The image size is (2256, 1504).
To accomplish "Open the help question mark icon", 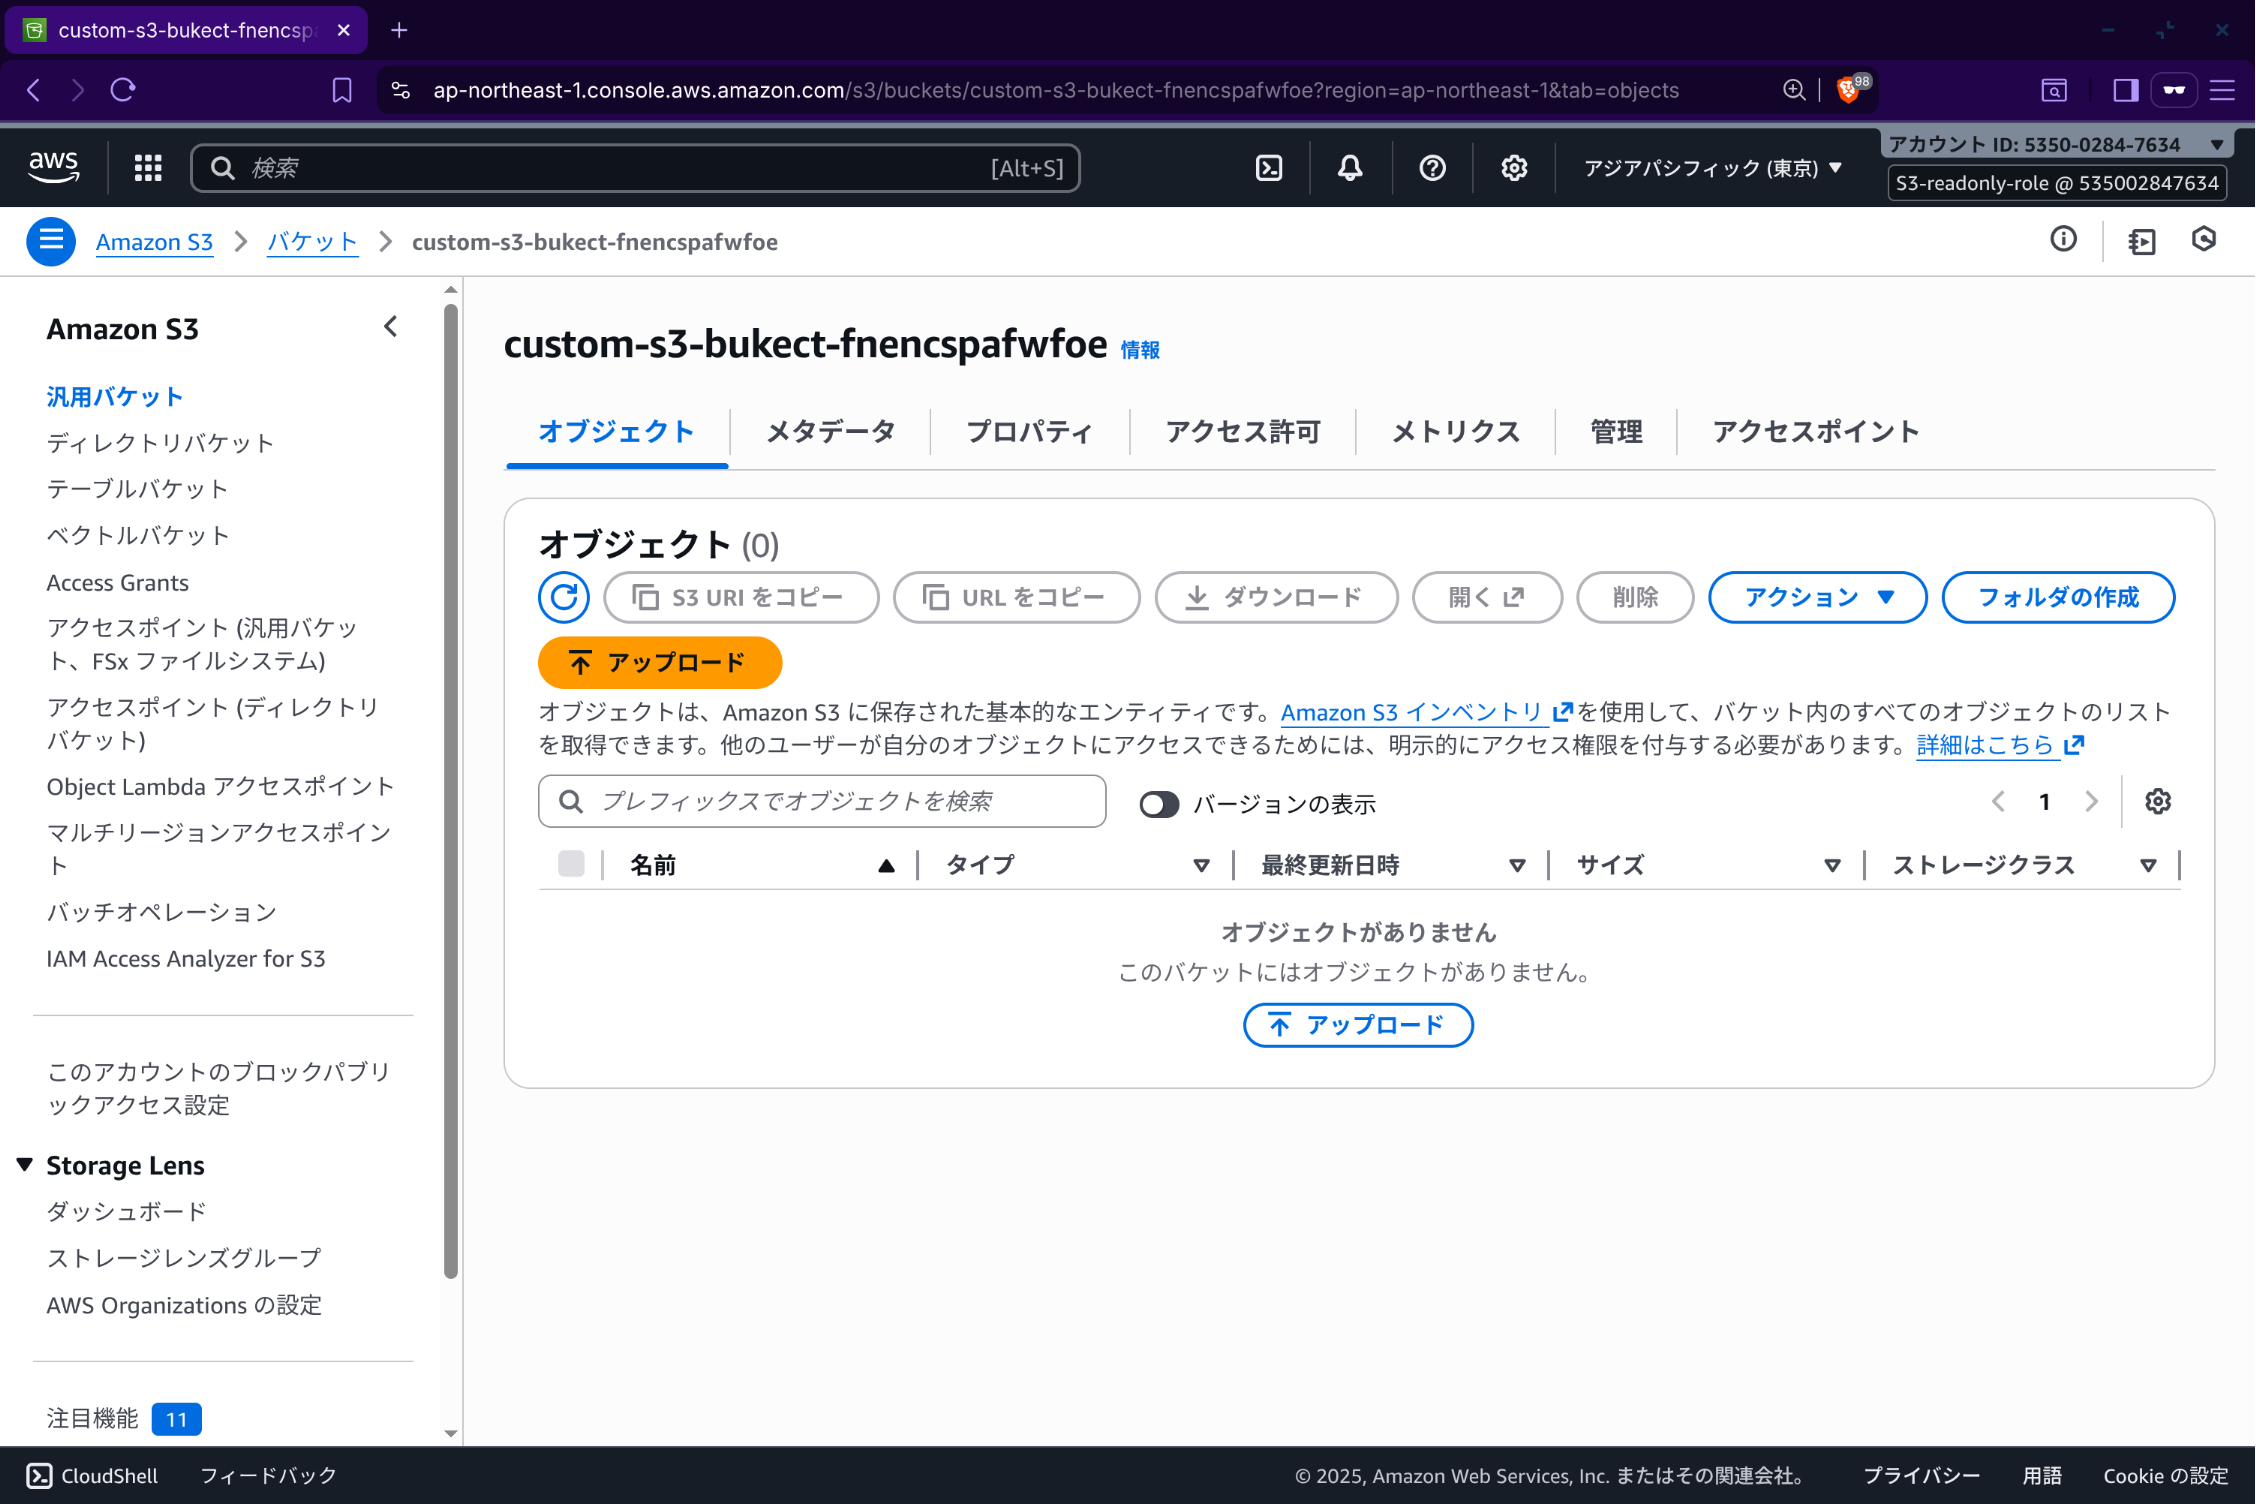I will pyautogui.click(x=1432, y=168).
